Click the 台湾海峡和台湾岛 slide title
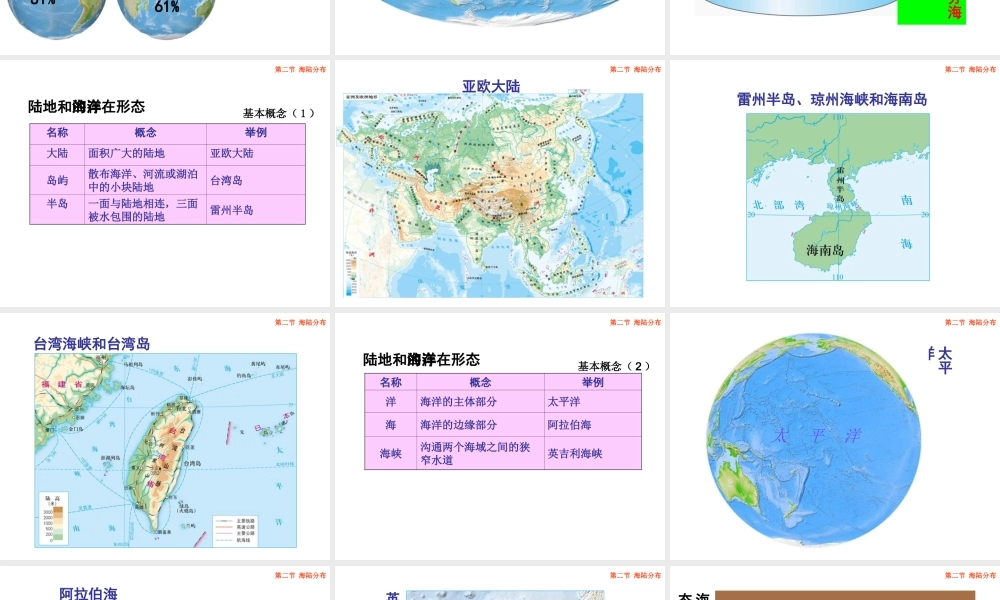Screen dimensions: 1000x600 92,344
